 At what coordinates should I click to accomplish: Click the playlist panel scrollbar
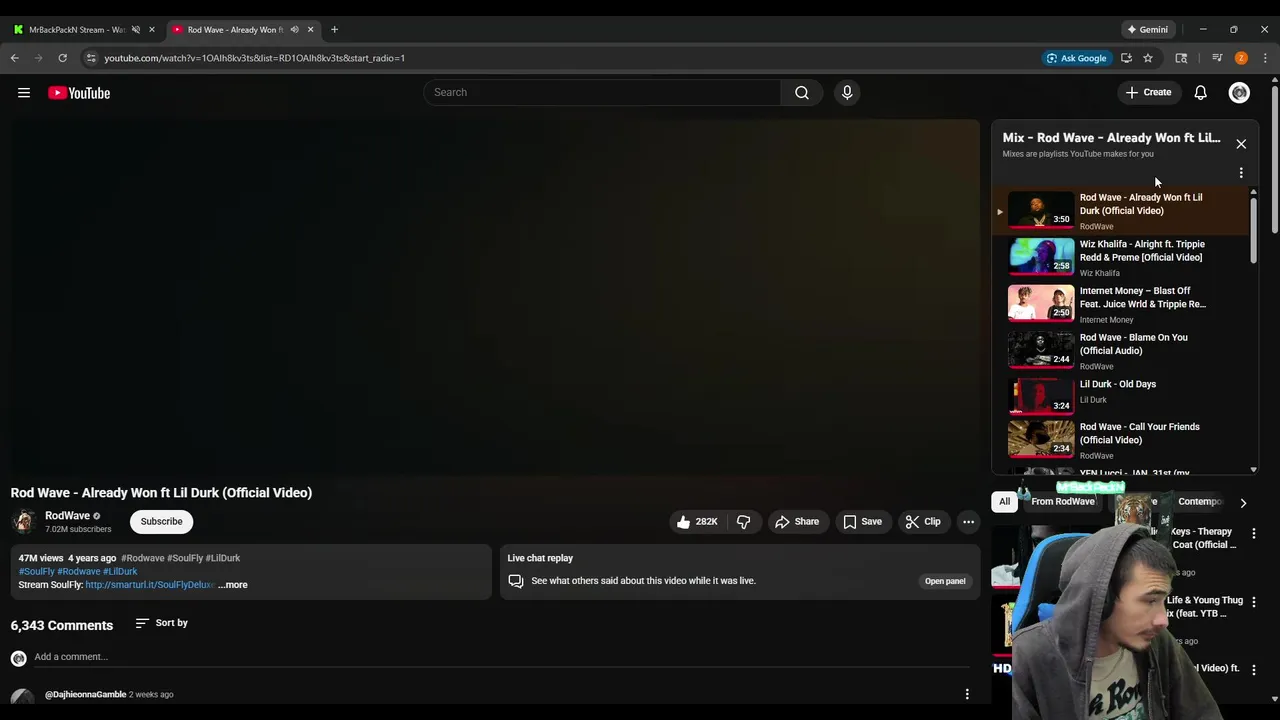tap(1253, 230)
